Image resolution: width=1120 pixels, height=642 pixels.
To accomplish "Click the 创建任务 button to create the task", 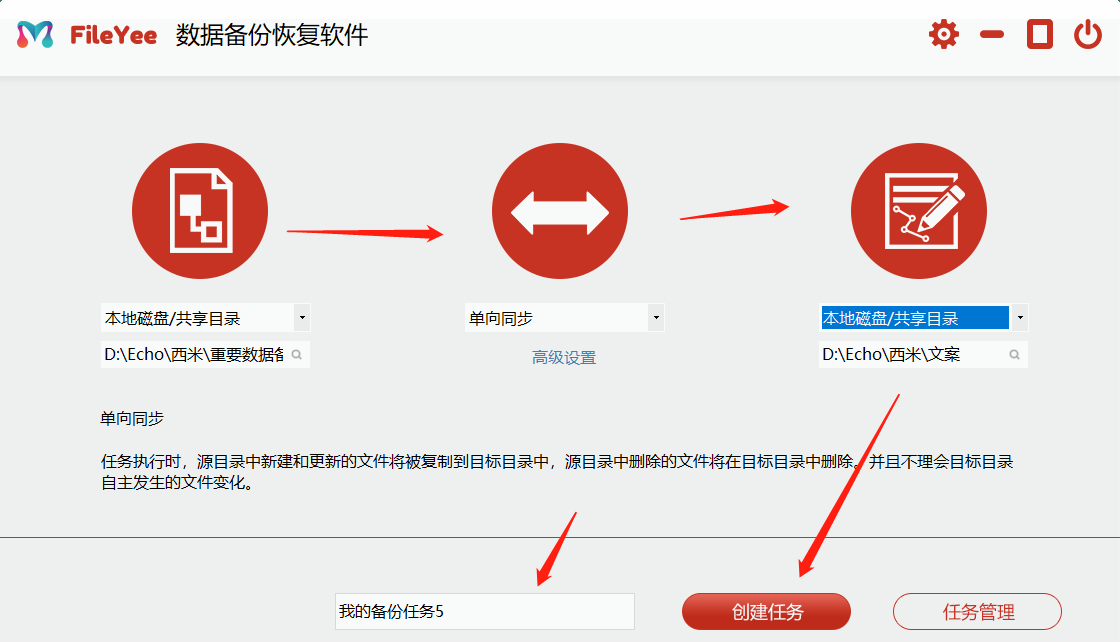I will pos(766,611).
